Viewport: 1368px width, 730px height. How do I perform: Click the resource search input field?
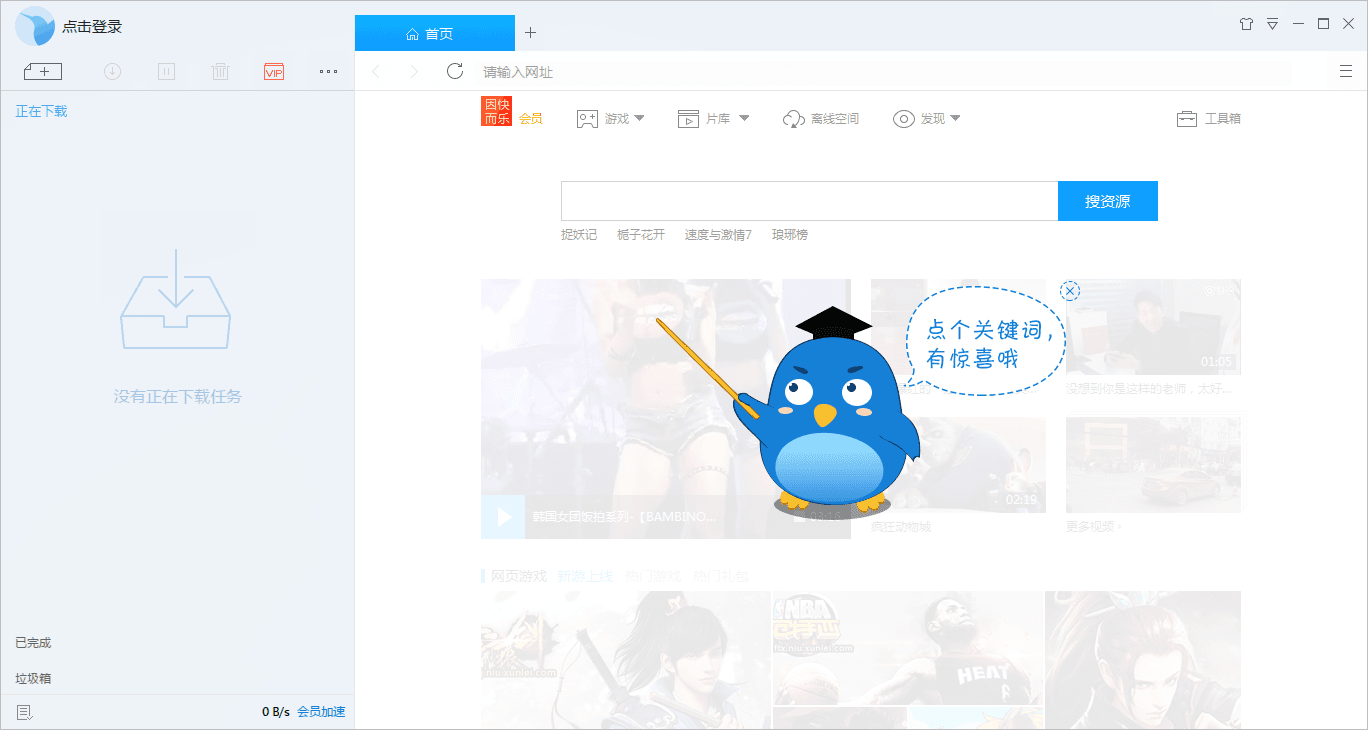point(808,201)
